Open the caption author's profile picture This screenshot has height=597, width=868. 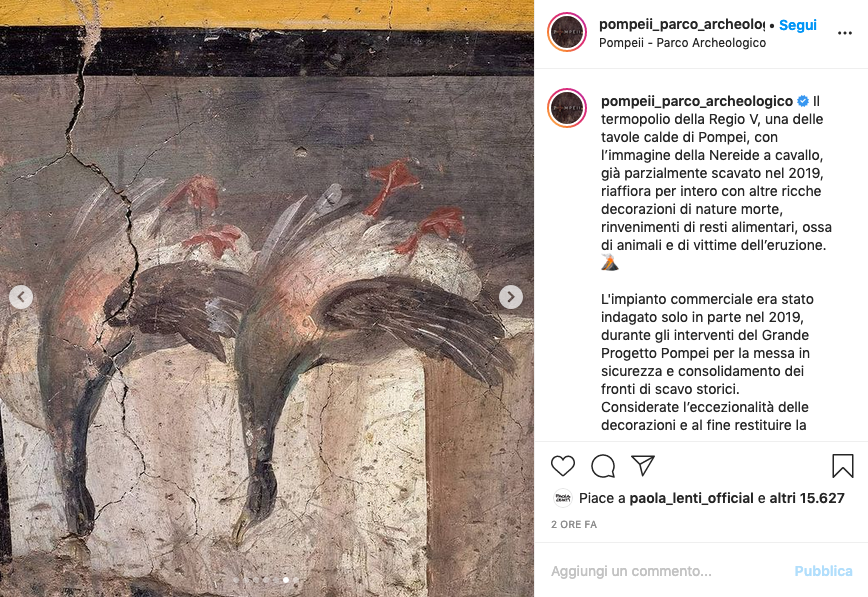567,108
